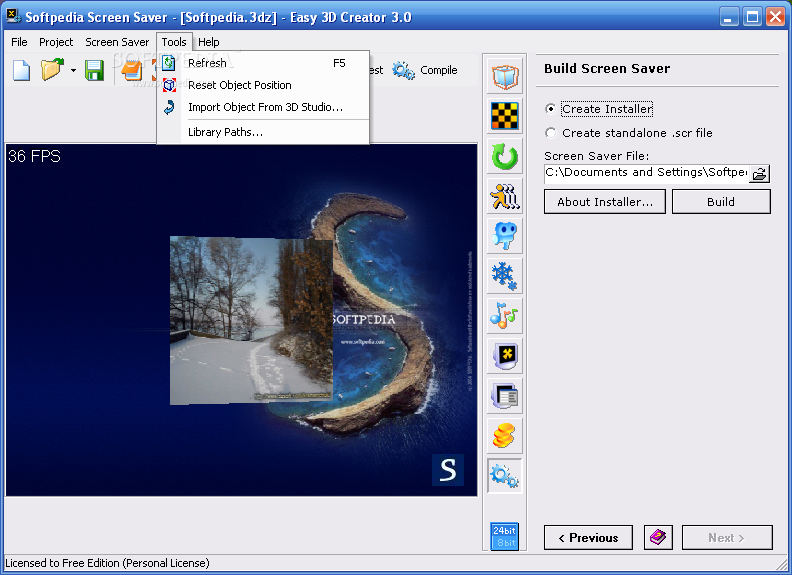Click the S logo in preview corner

[448, 470]
